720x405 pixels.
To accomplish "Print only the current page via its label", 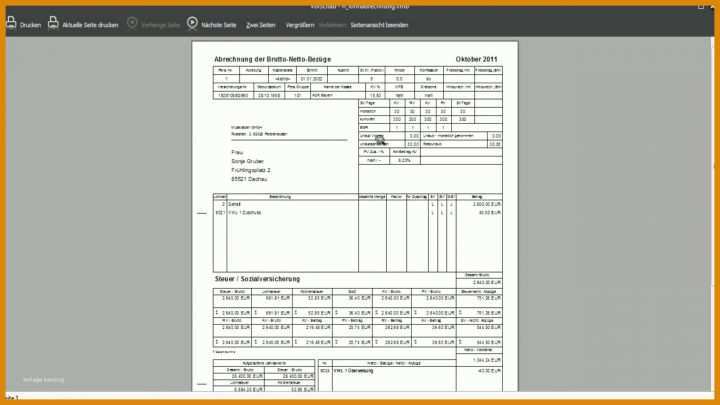I will [x=90, y=25].
